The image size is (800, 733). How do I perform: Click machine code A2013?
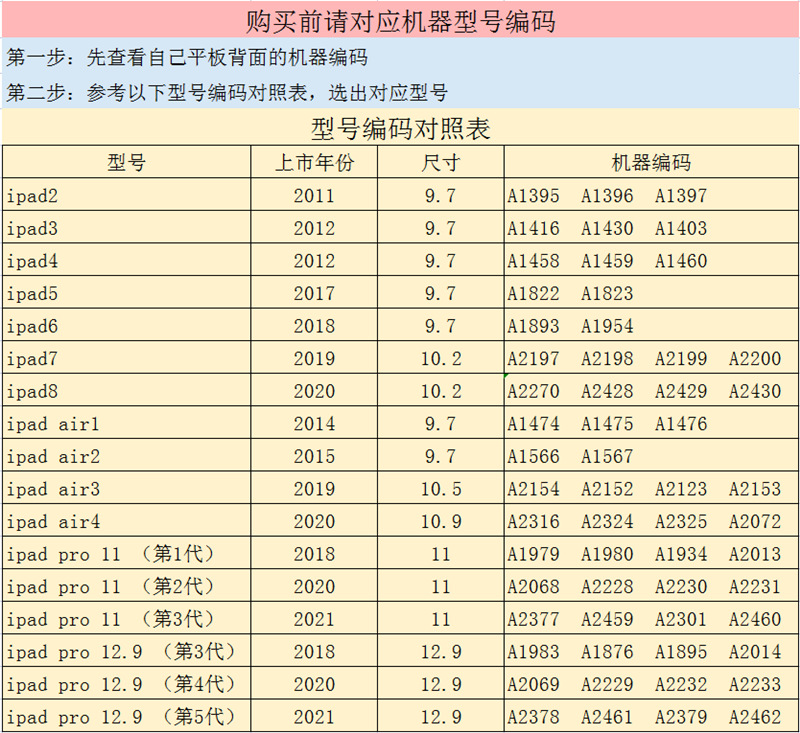coord(755,554)
